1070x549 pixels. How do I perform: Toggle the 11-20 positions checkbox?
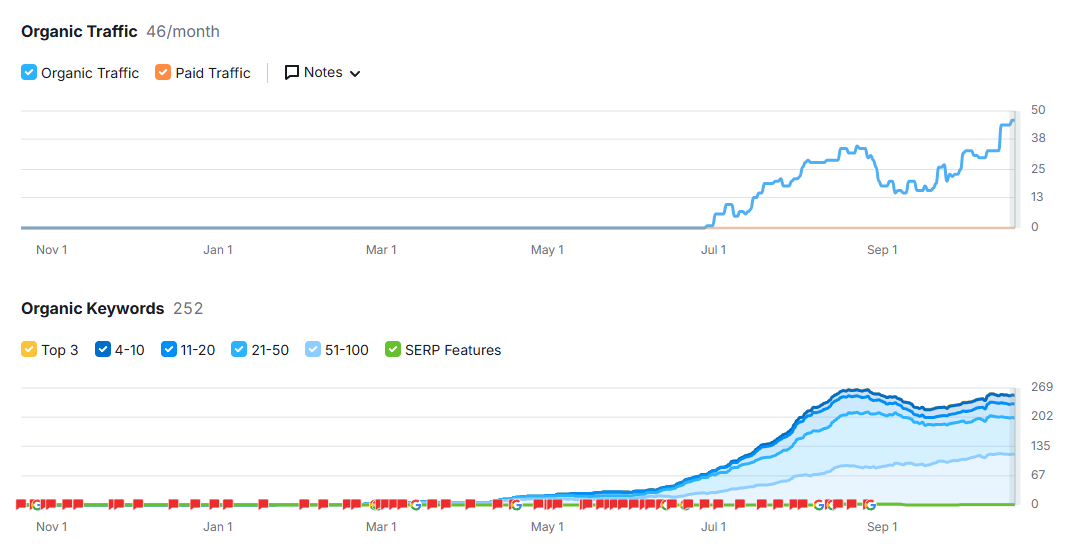click(169, 350)
